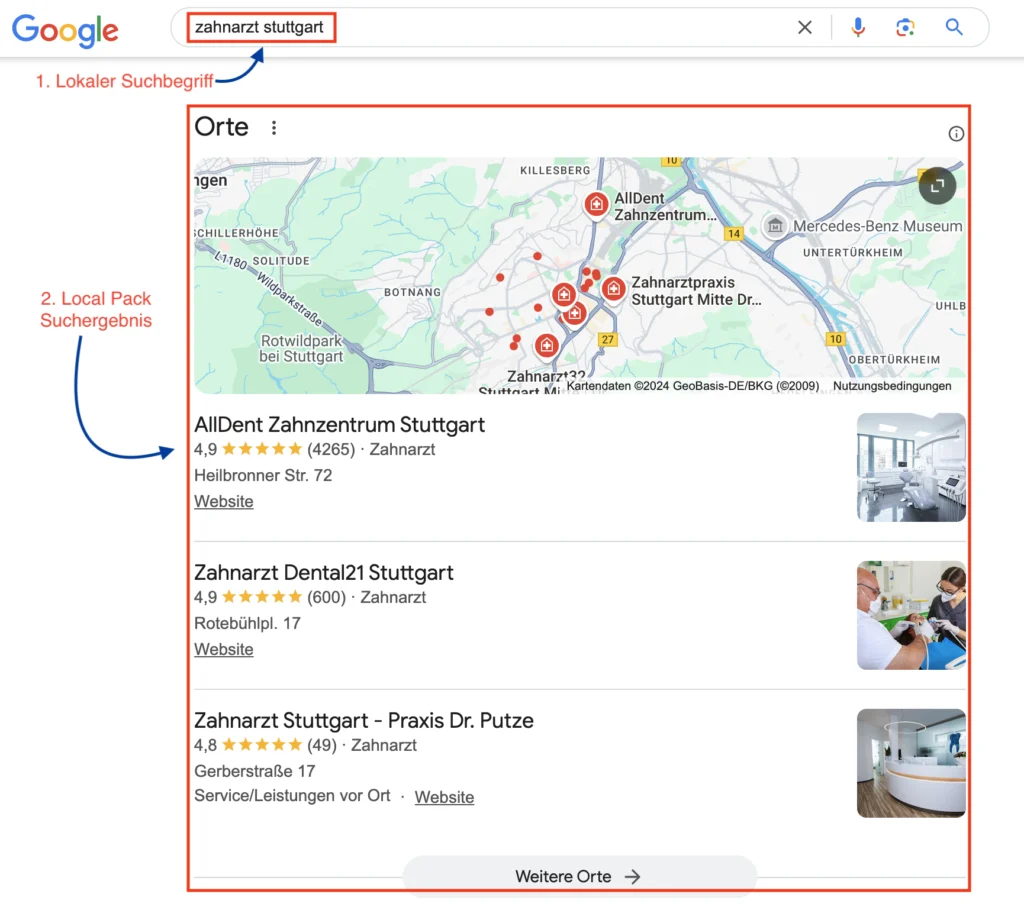Click the Weitere Orte button
The width and height of the screenshot is (1024, 910).
tap(578, 876)
